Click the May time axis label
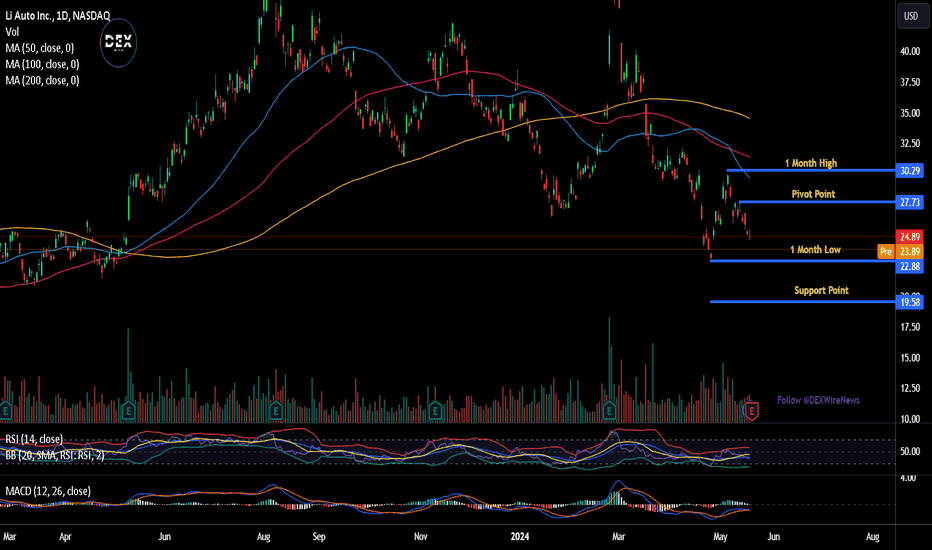Screen dimensions: 932x550 click(720, 536)
